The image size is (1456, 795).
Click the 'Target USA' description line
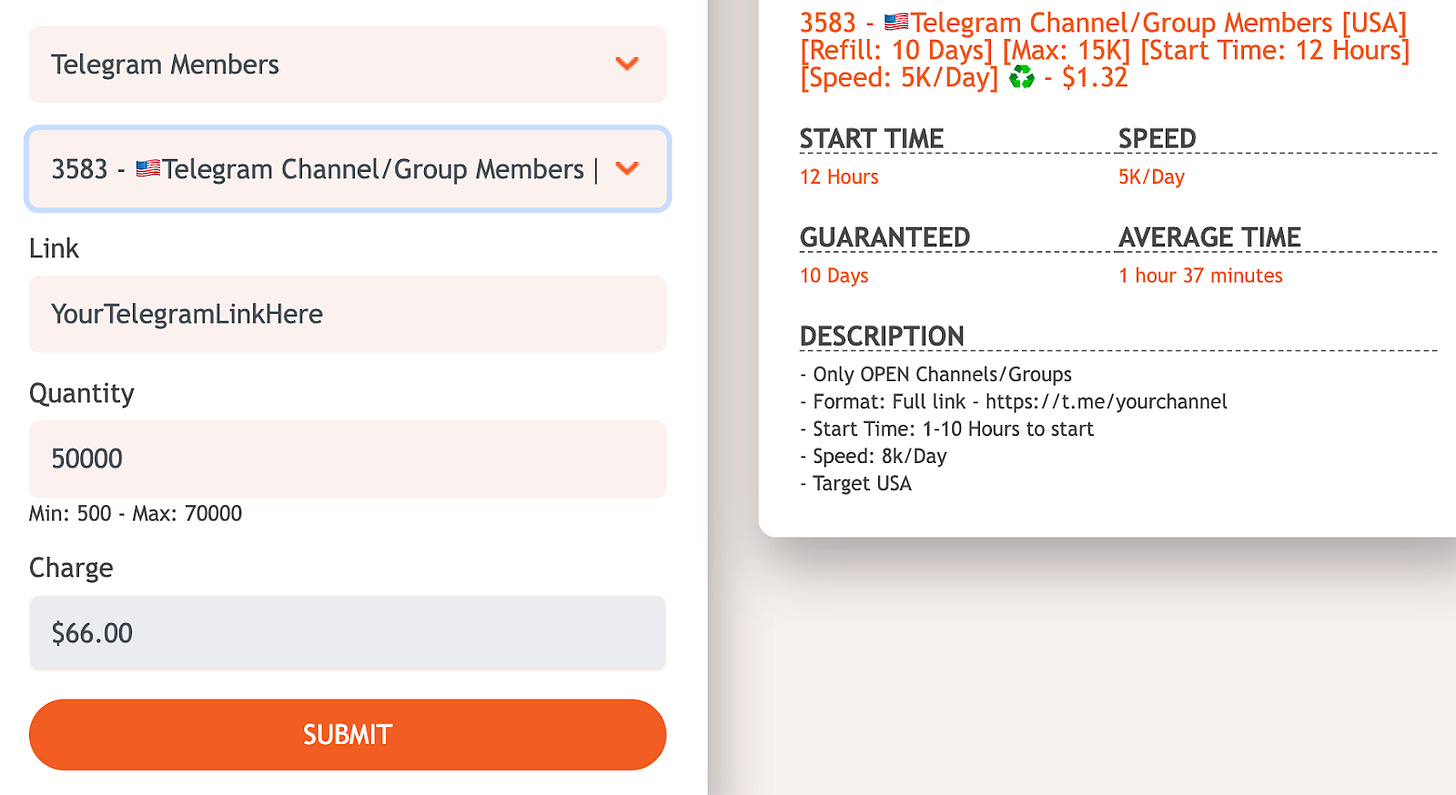(x=856, y=484)
